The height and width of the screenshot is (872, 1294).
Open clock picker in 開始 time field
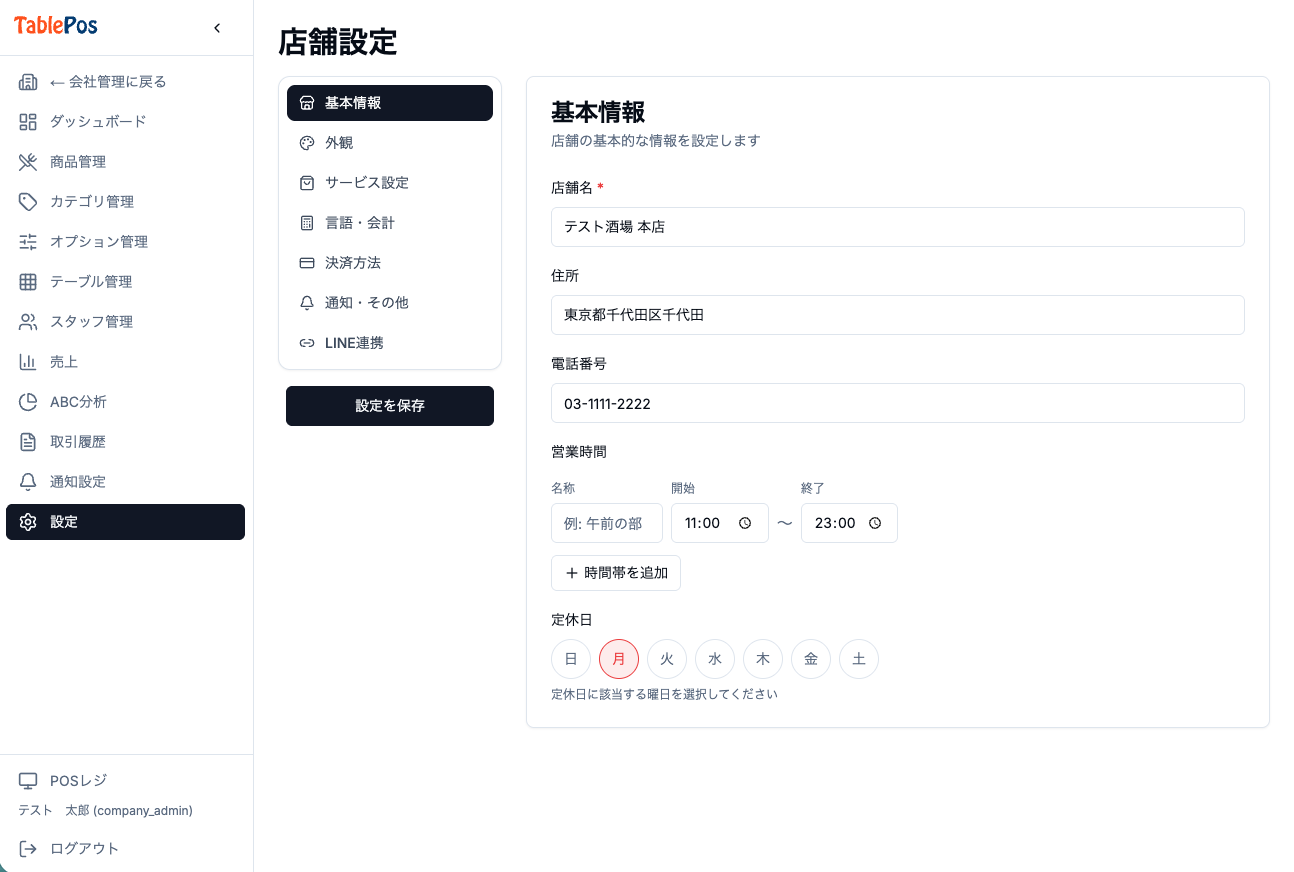[745, 523]
